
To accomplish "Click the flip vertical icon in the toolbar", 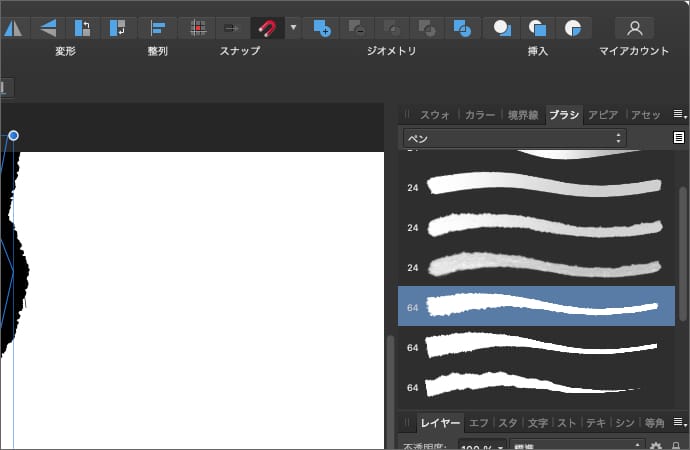I will coord(48,27).
